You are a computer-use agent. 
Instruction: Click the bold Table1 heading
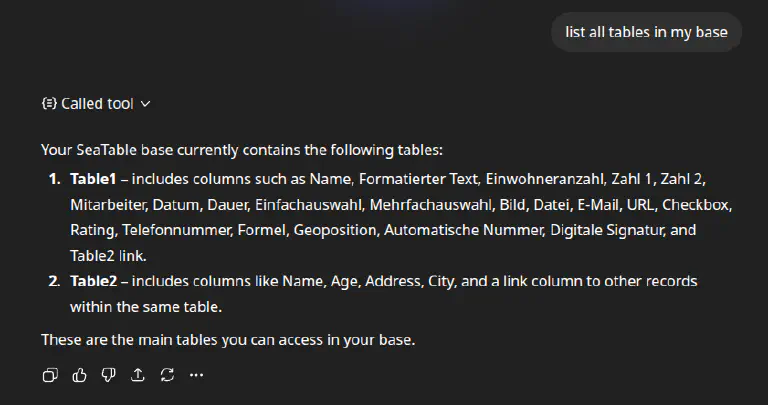[93, 179]
